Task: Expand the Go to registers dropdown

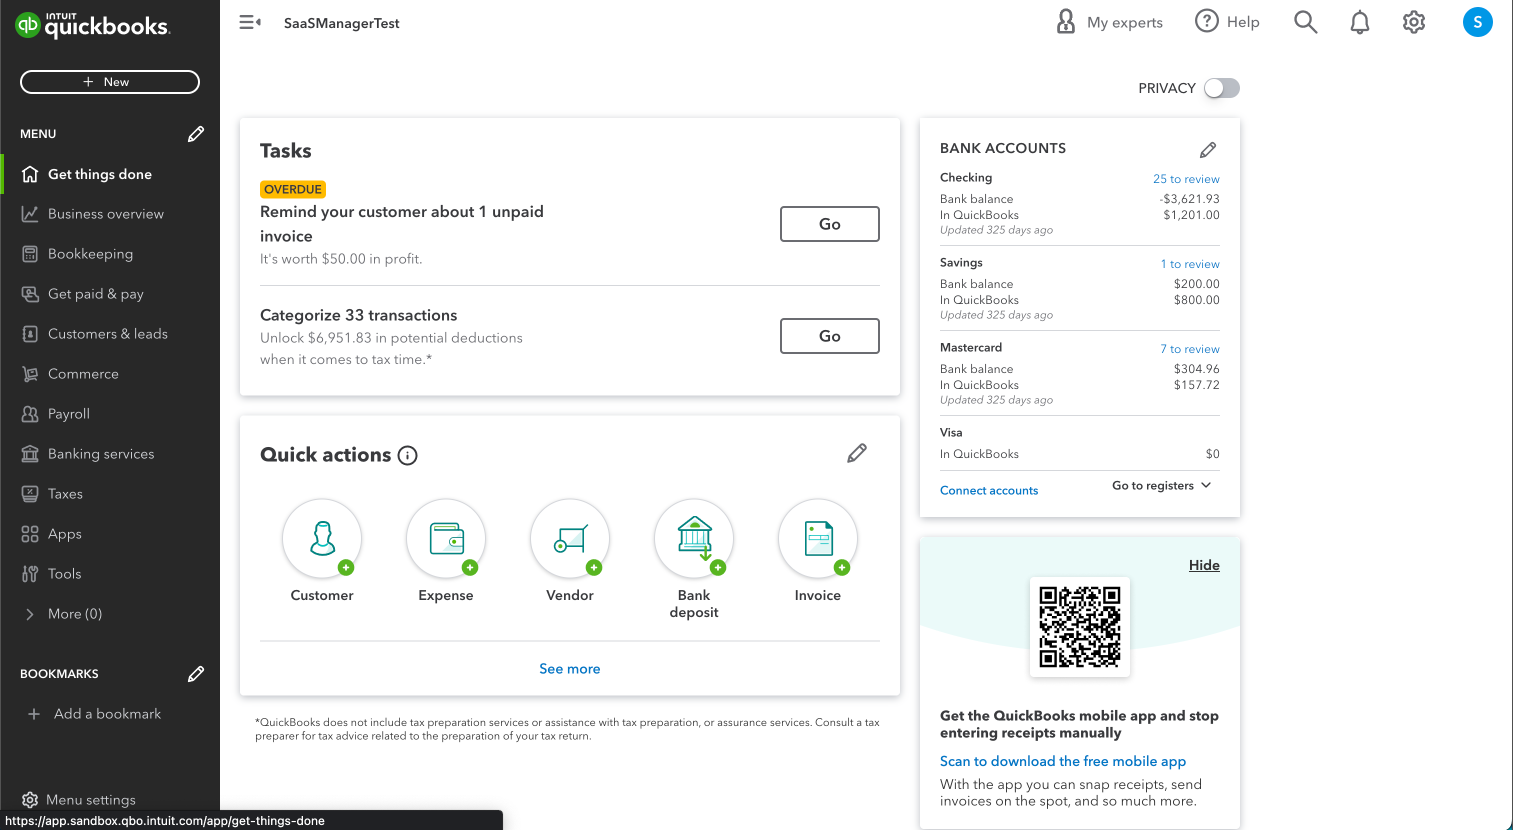Action: click(1161, 486)
